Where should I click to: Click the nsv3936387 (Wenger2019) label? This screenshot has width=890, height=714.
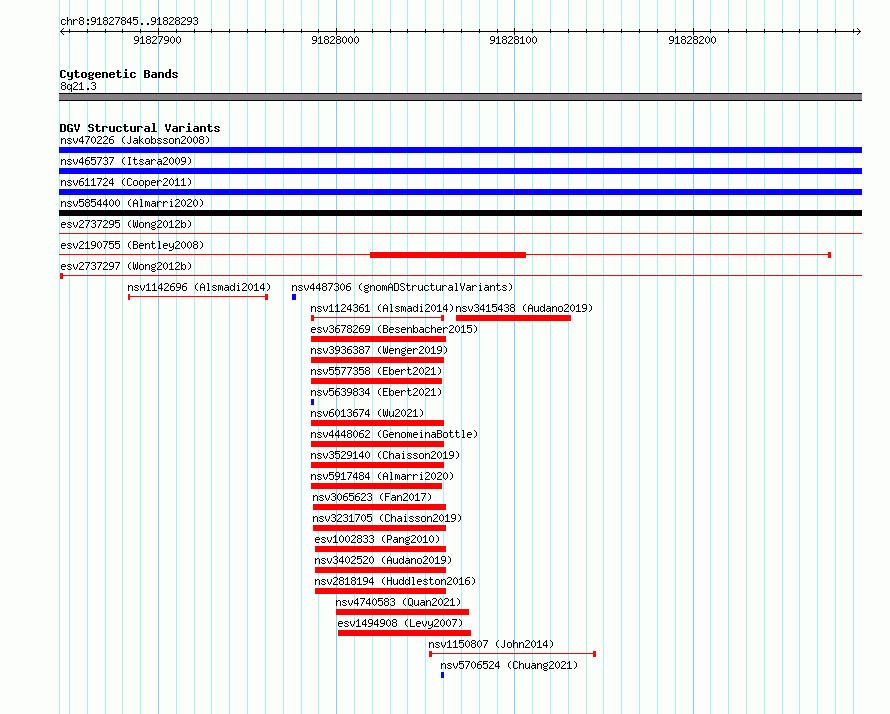(379, 350)
